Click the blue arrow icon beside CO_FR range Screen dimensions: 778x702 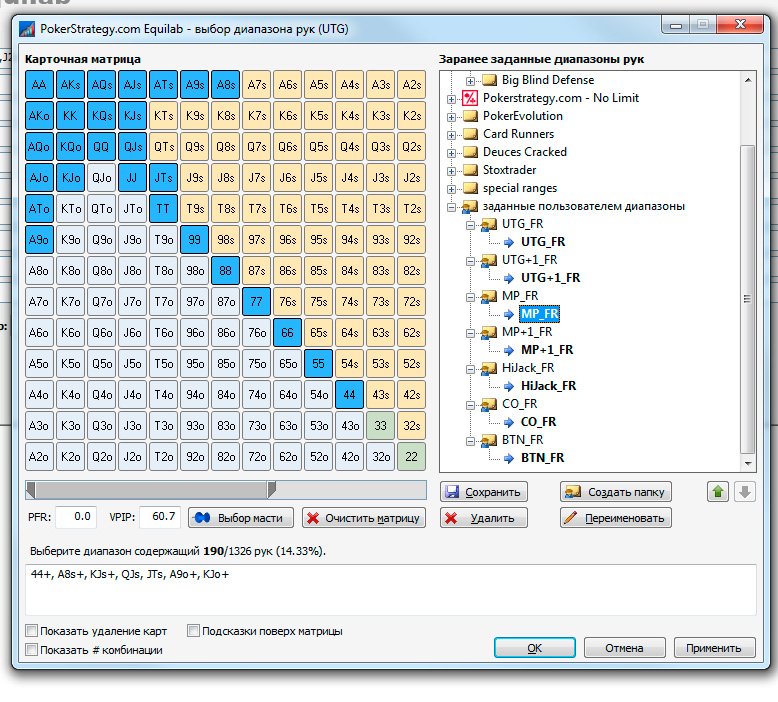tap(509, 422)
